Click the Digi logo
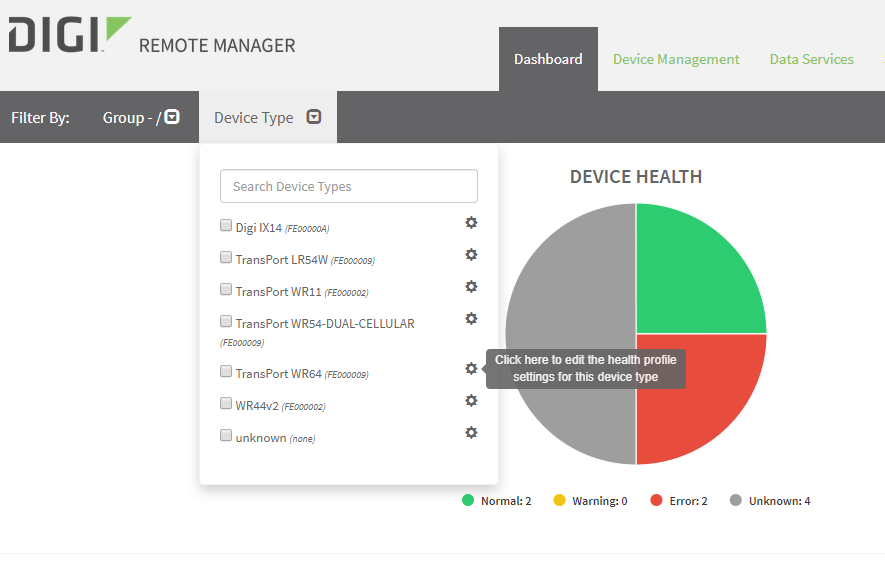 (70, 34)
